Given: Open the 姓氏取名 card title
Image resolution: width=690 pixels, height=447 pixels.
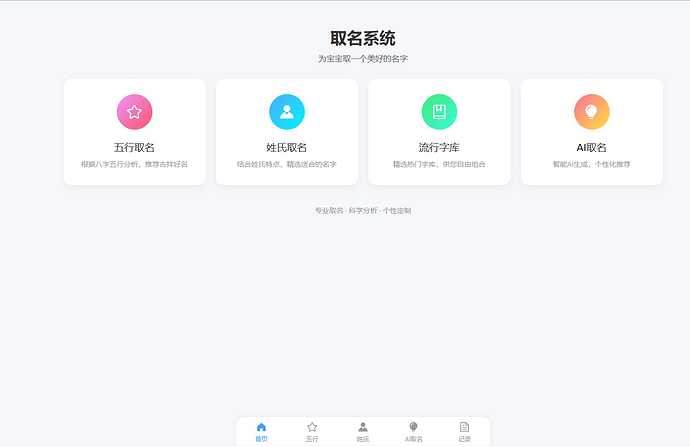Looking at the screenshot, I should click(287, 147).
